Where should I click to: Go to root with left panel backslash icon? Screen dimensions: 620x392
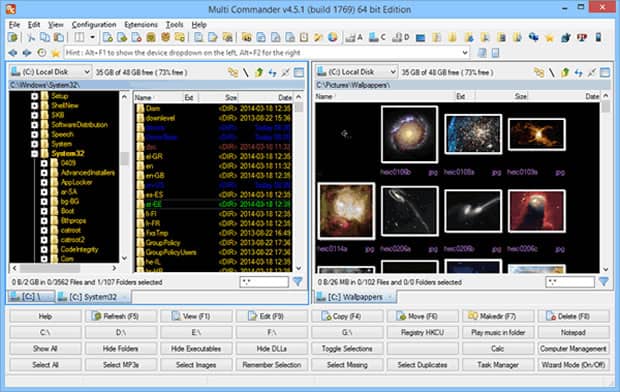tap(246, 72)
